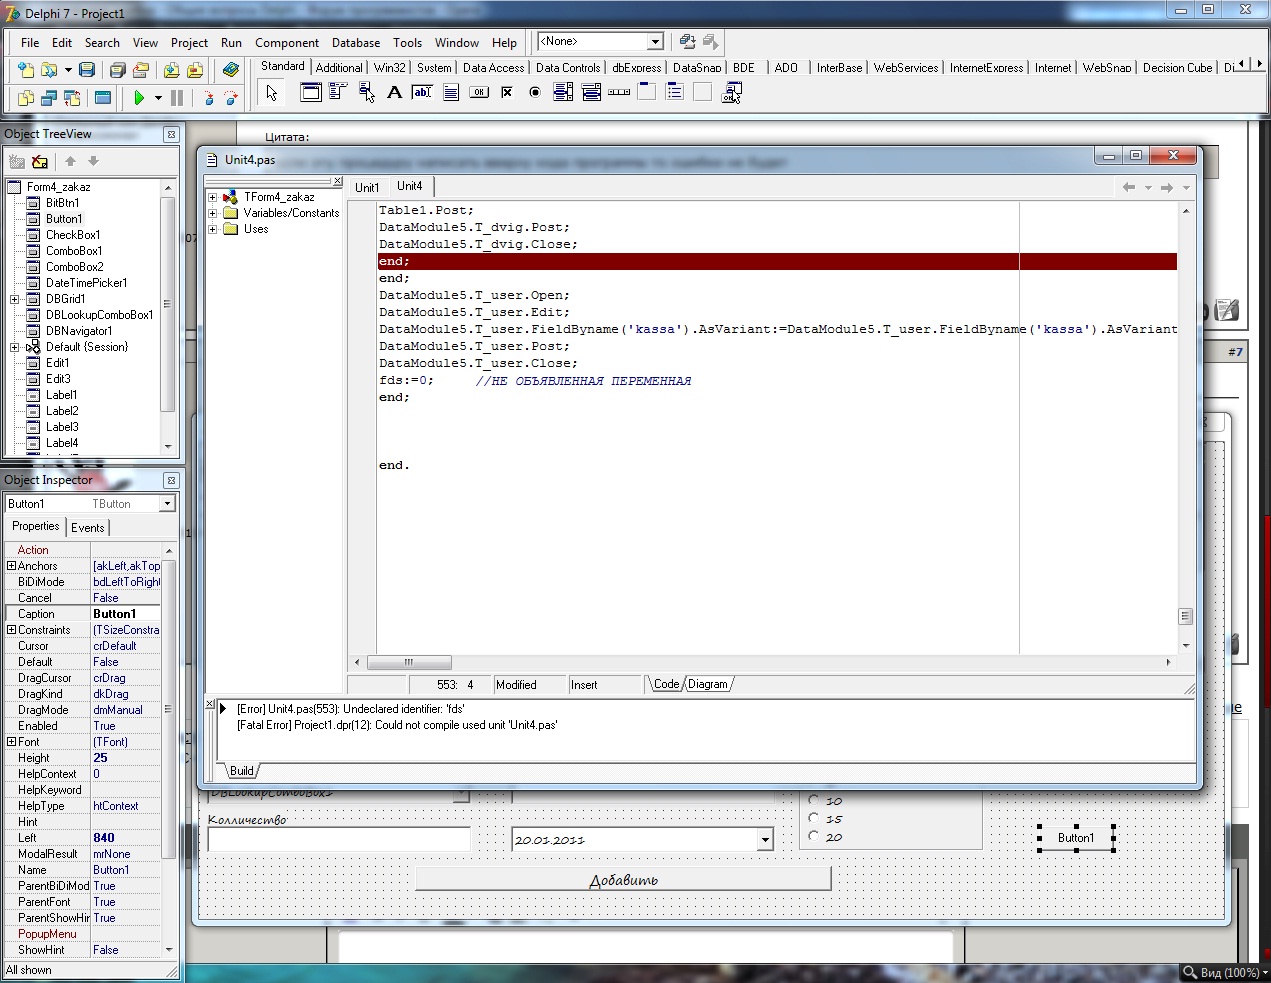Switch to the Unit1 editor tab
The height and width of the screenshot is (983, 1271).
(367, 187)
